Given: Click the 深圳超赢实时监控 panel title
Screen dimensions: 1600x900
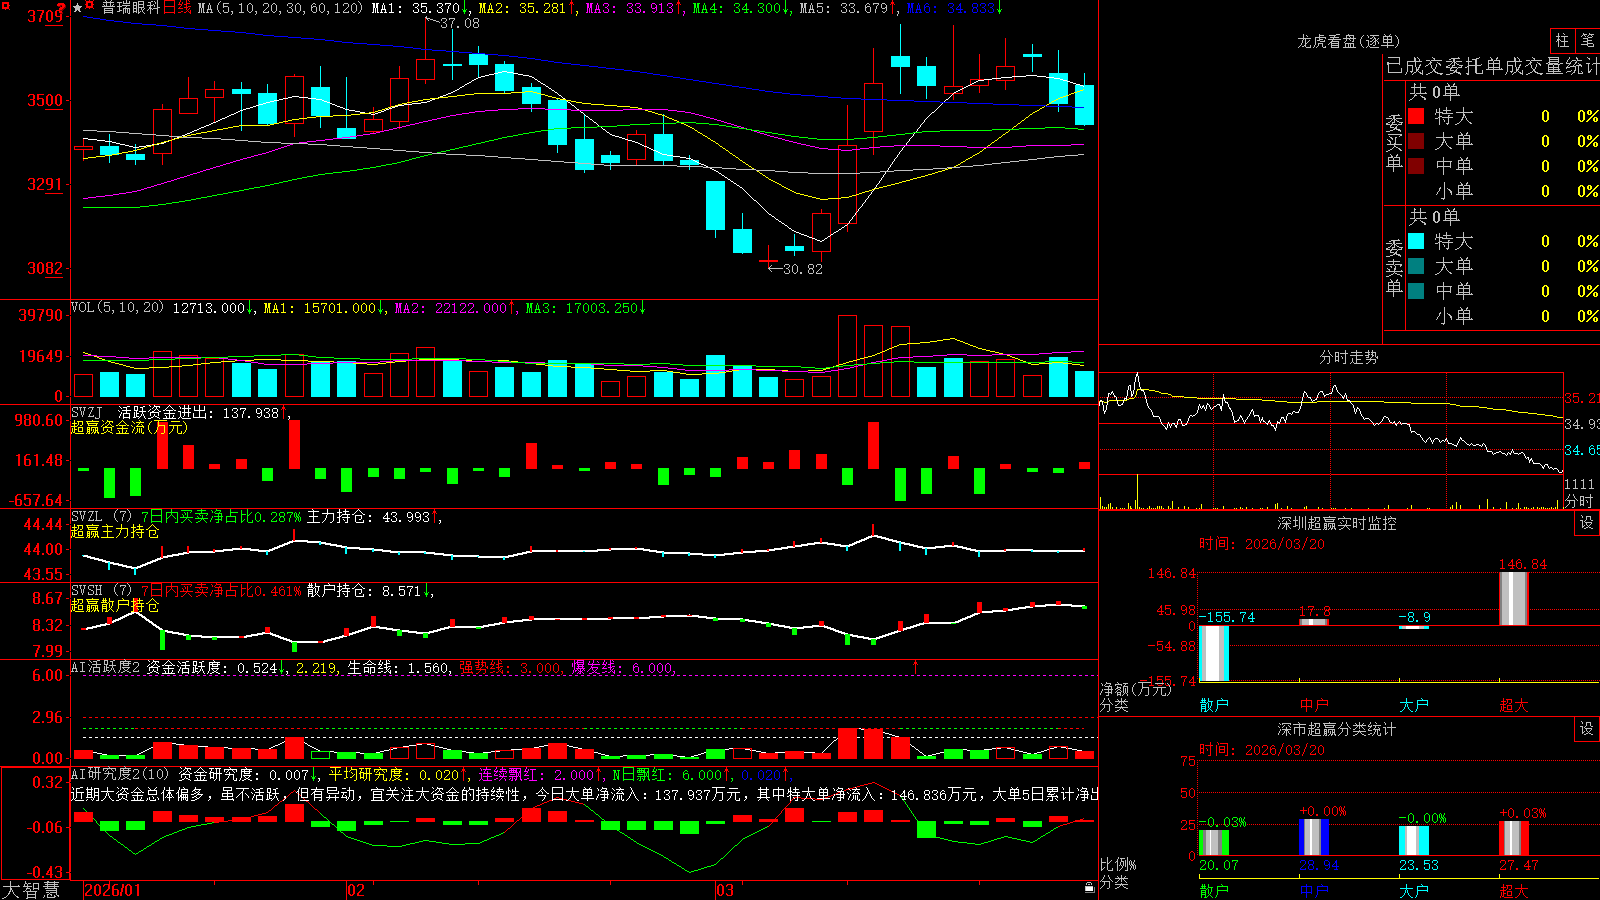Looking at the screenshot, I should coord(1336,523).
